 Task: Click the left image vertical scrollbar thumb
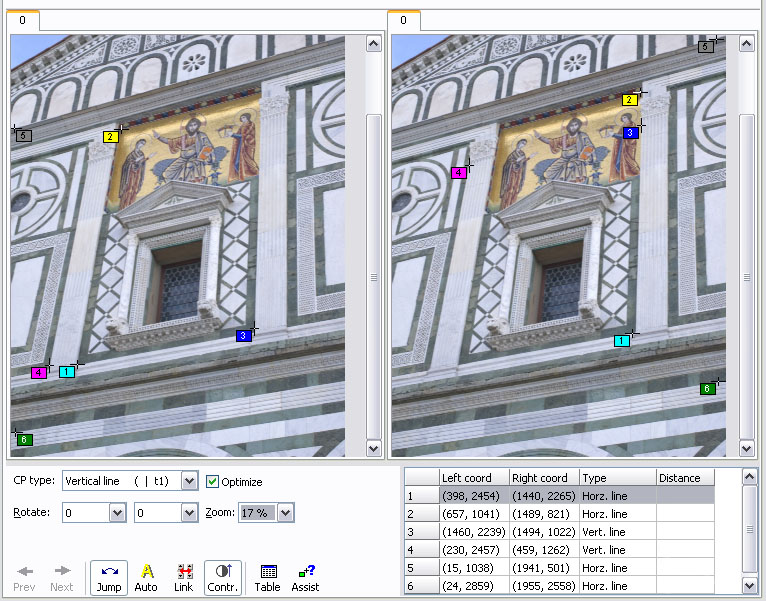[374, 277]
